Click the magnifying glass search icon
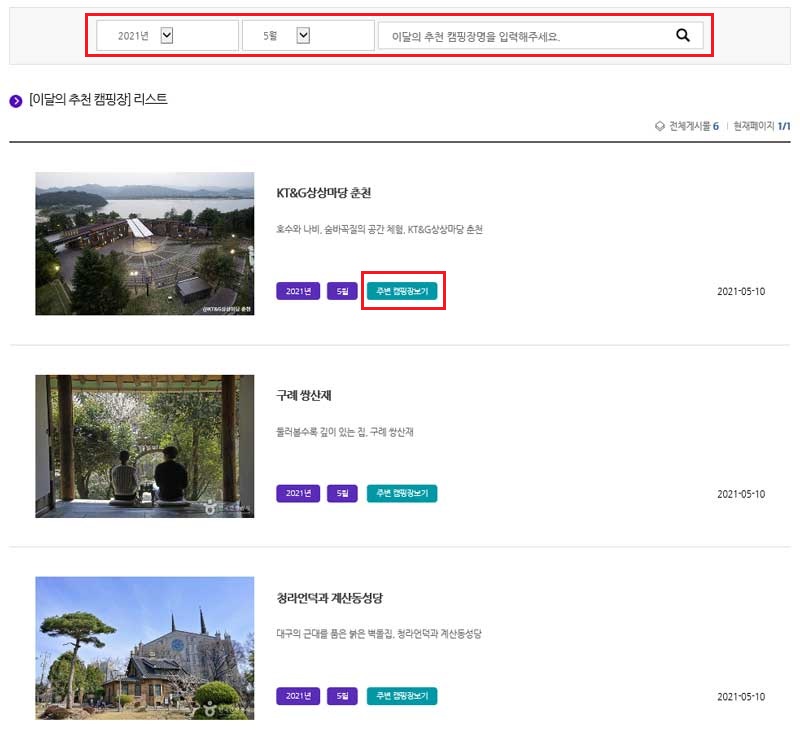The width and height of the screenshot is (800, 730). [x=682, y=35]
